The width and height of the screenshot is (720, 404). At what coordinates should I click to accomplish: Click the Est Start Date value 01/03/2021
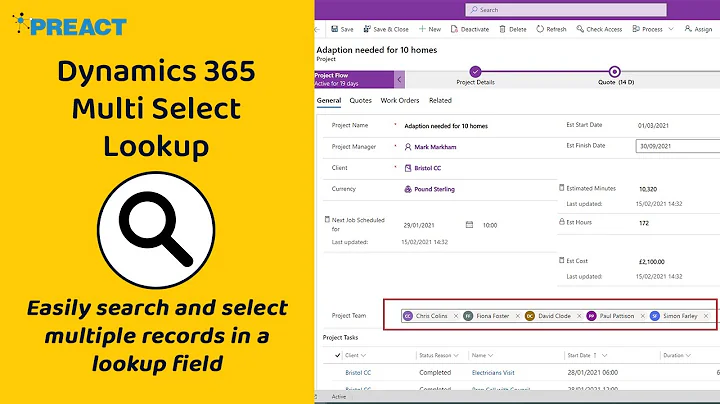[x=653, y=125]
